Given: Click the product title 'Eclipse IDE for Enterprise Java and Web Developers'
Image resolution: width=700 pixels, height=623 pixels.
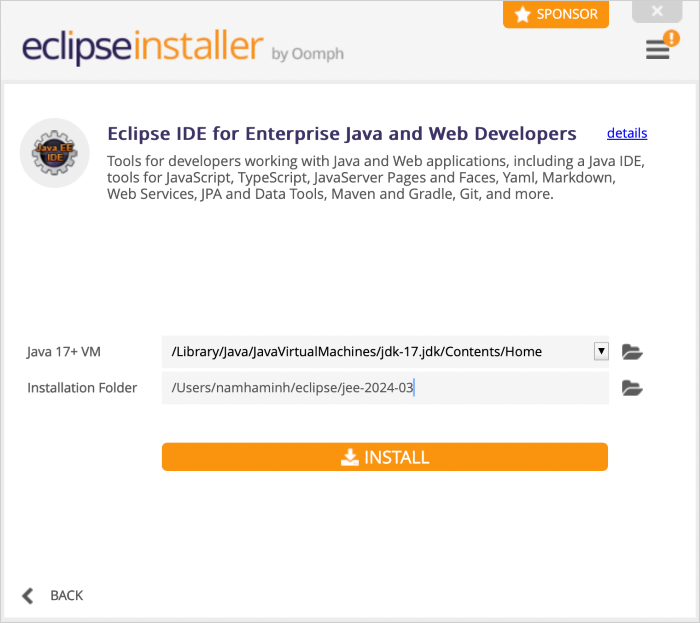Looking at the screenshot, I should [x=342, y=133].
